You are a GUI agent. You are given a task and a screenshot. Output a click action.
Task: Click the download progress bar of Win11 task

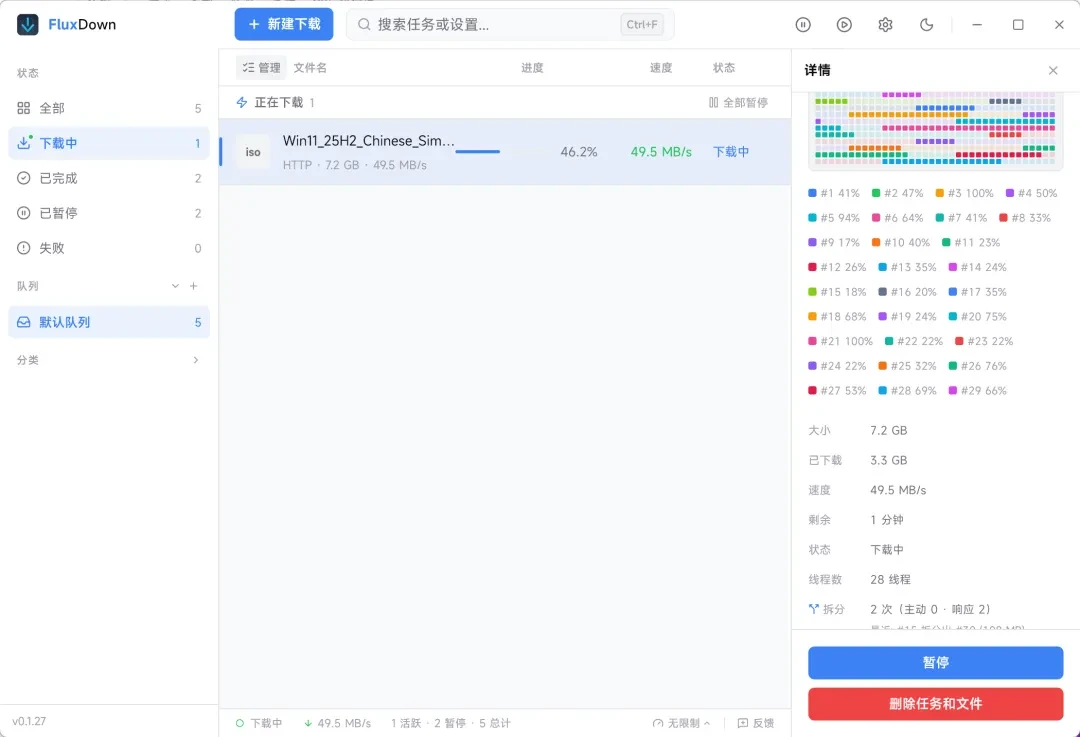pyautogui.click(x=478, y=152)
